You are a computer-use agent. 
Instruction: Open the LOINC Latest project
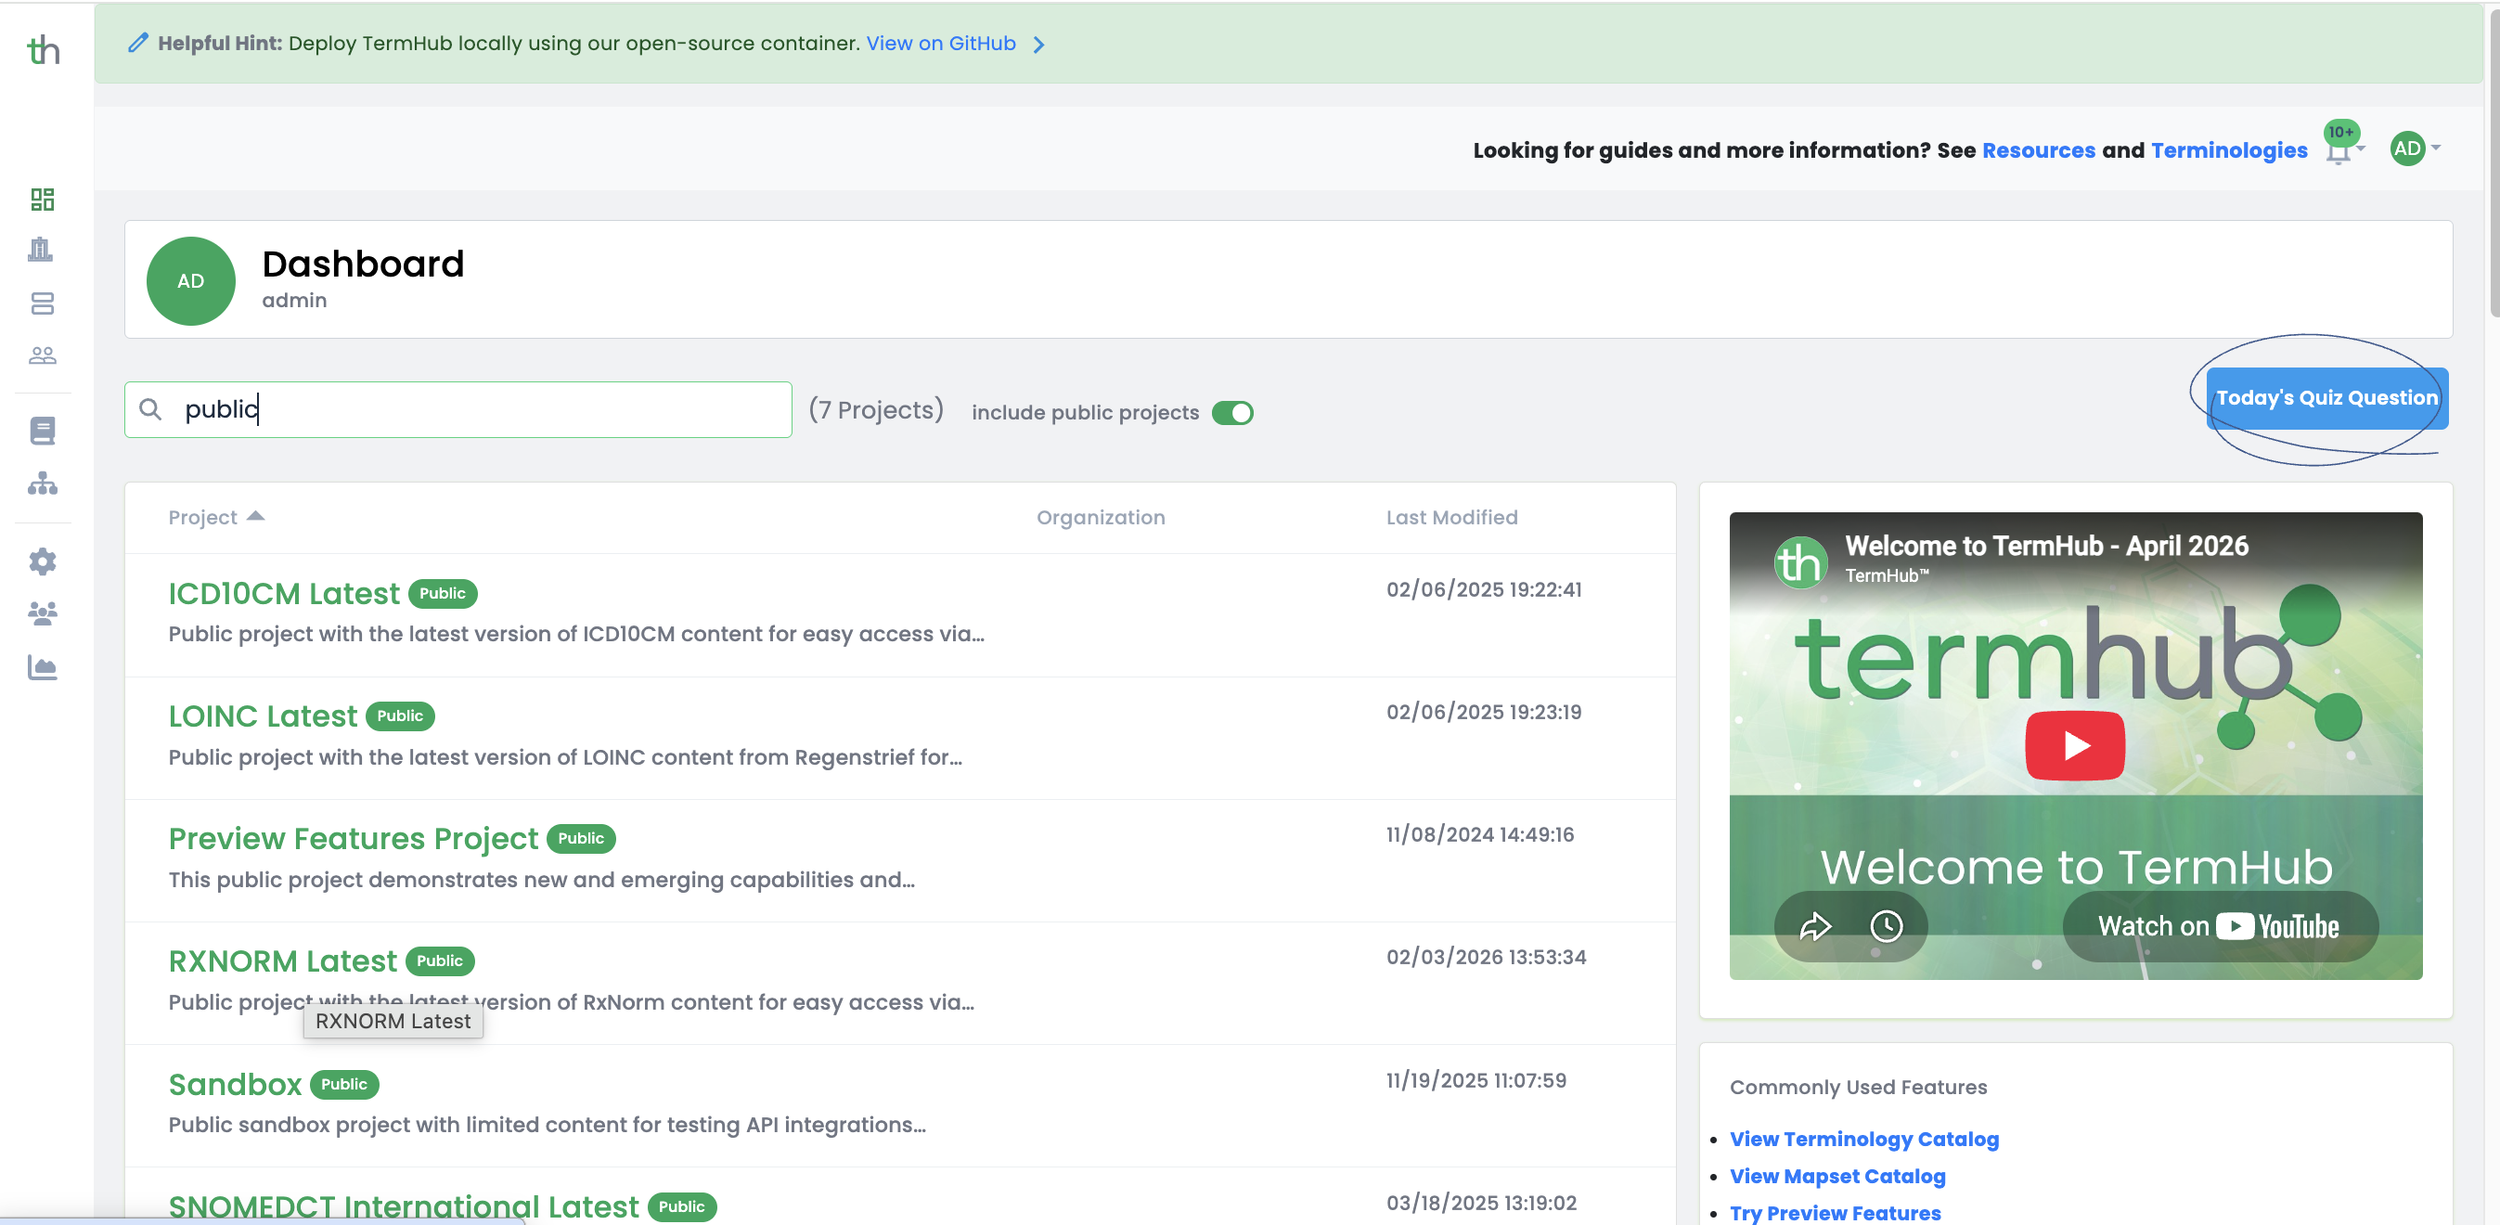click(263, 716)
